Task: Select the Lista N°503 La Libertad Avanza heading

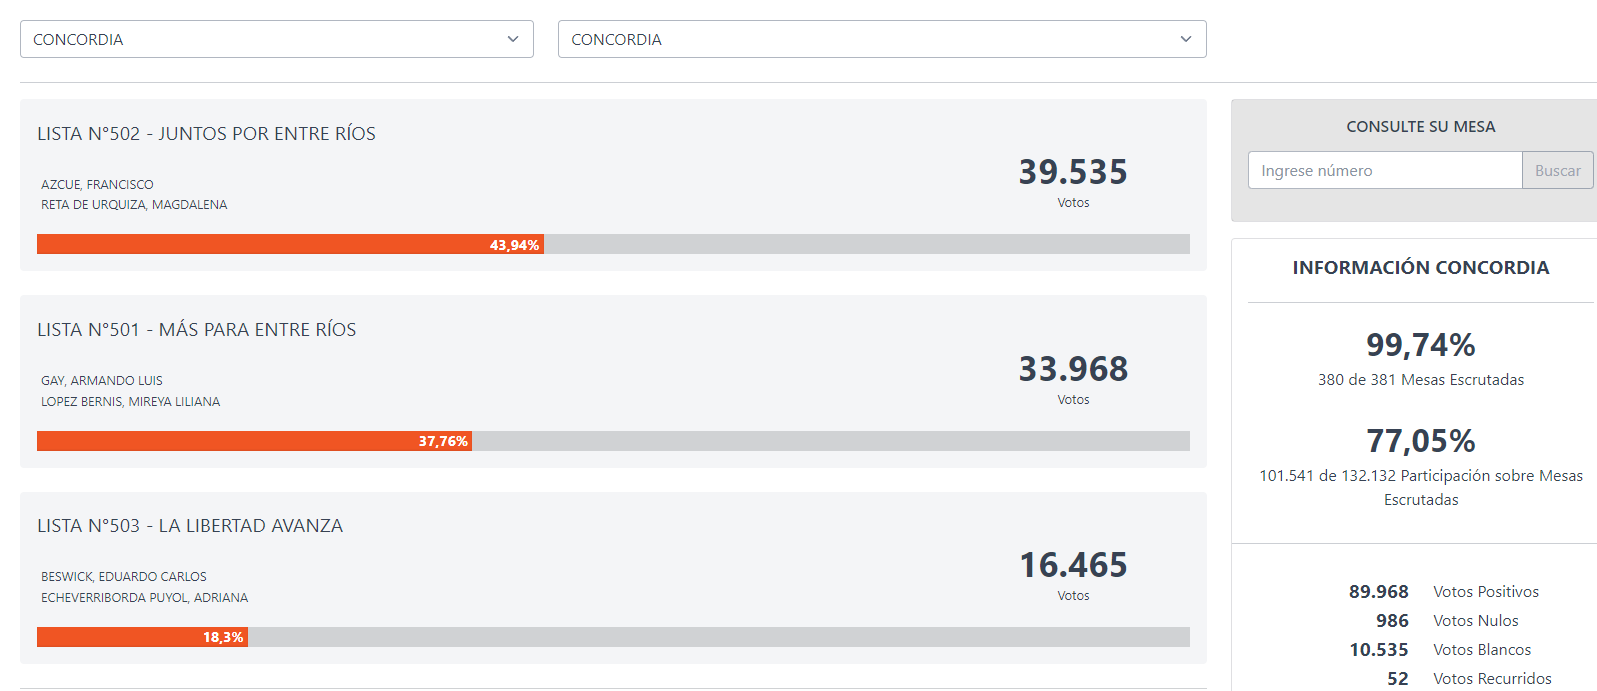Action: click(190, 526)
